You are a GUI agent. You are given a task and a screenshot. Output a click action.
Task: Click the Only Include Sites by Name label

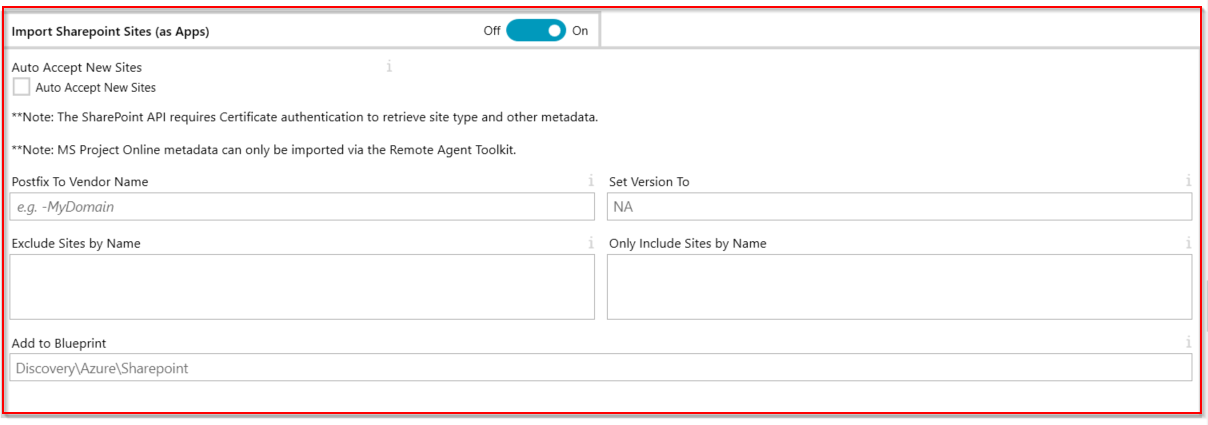pyautogui.click(x=688, y=244)
